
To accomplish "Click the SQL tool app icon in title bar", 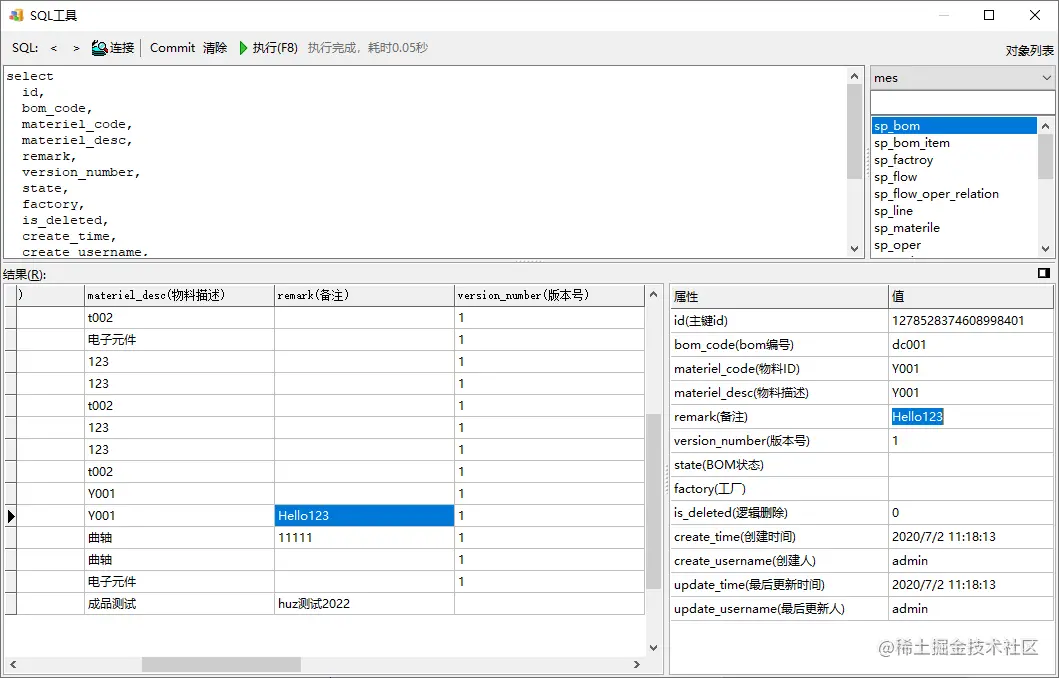I will [16, 15].
